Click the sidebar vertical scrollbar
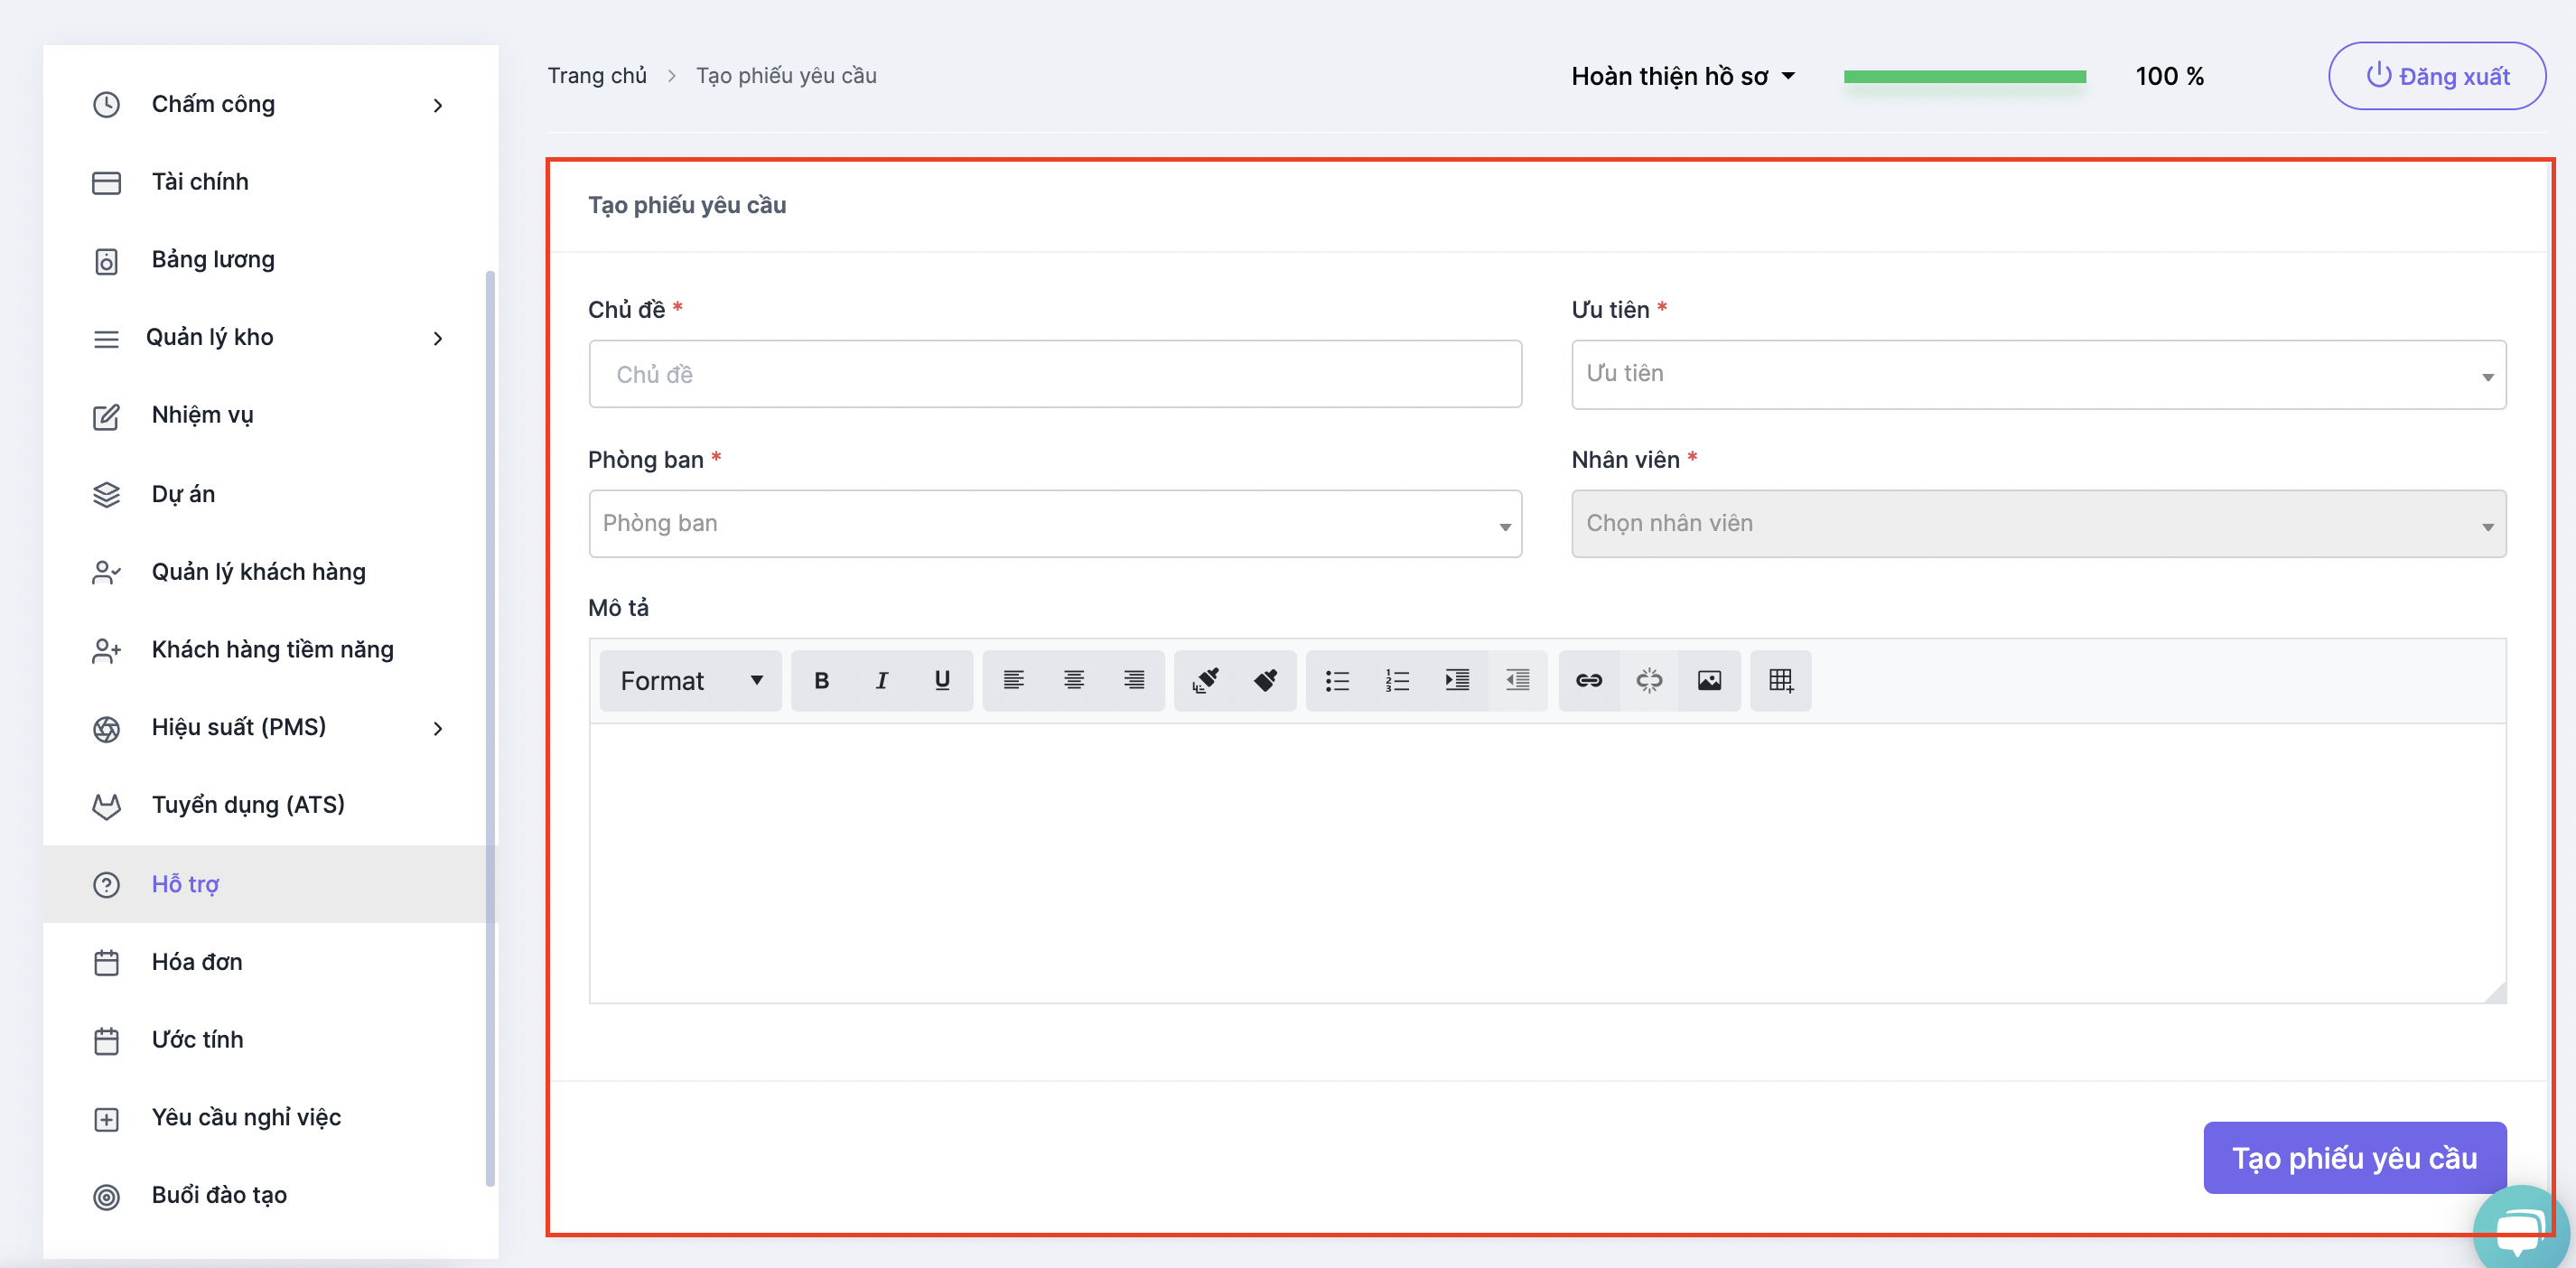2576x1268 pixels. (490, 728)
